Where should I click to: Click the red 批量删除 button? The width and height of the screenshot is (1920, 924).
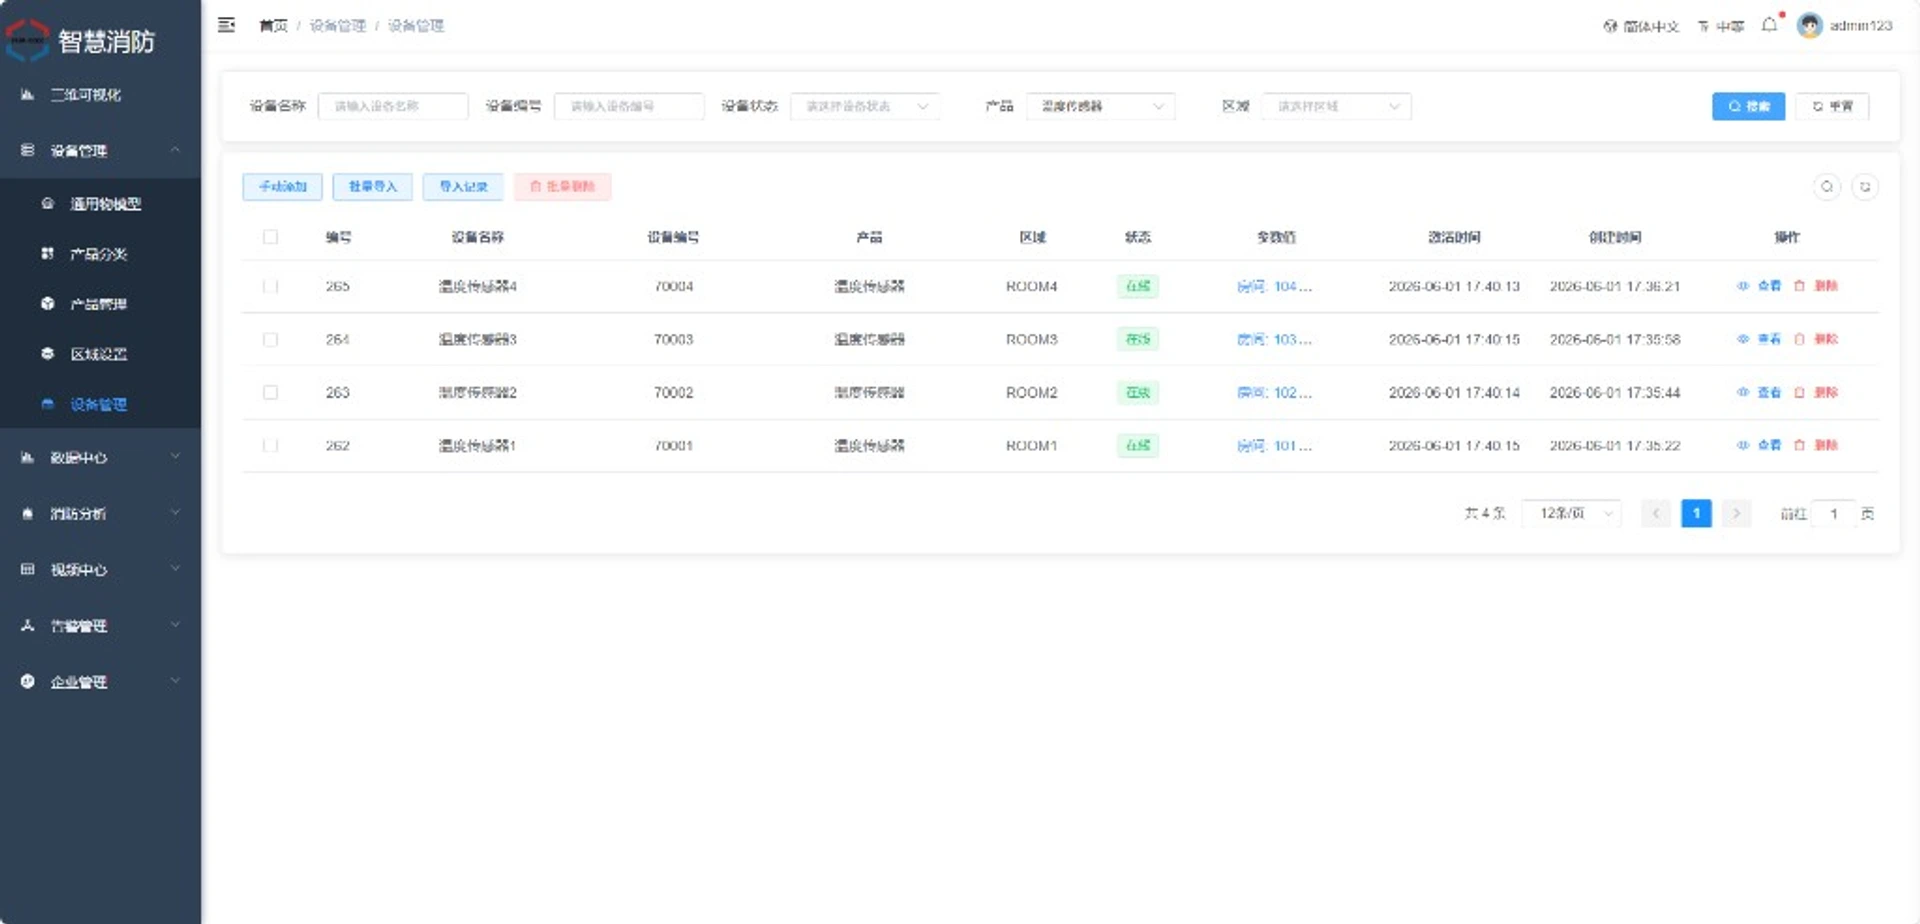(562, 187)
